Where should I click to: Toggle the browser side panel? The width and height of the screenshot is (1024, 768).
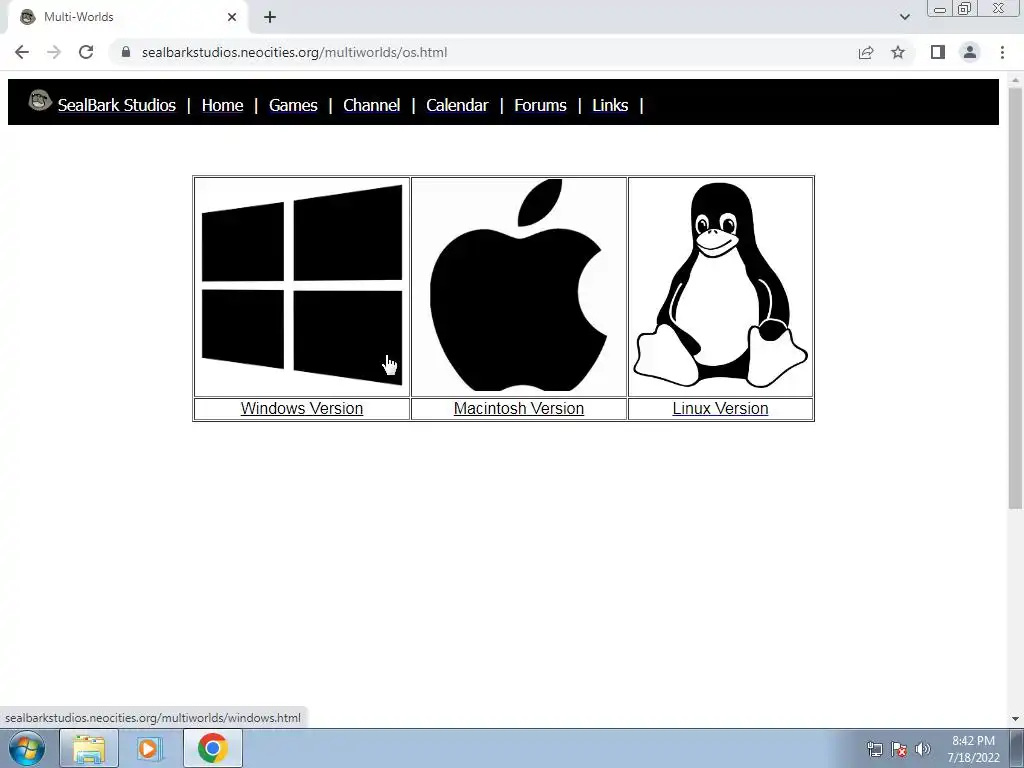click(938, 52)
